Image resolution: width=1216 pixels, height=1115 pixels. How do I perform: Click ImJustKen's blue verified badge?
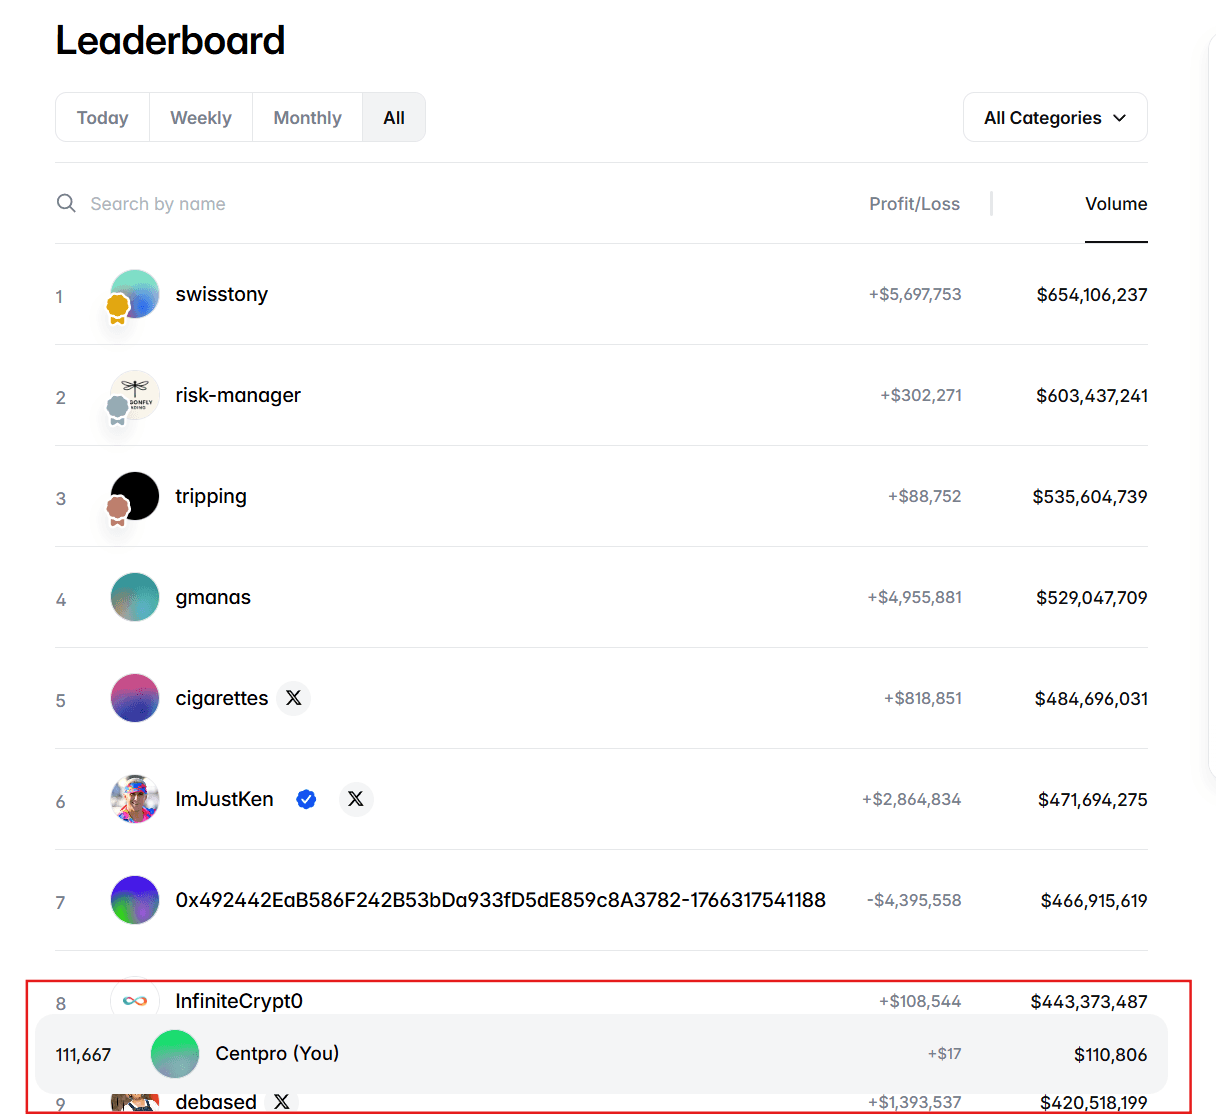(x=306, y=799)
